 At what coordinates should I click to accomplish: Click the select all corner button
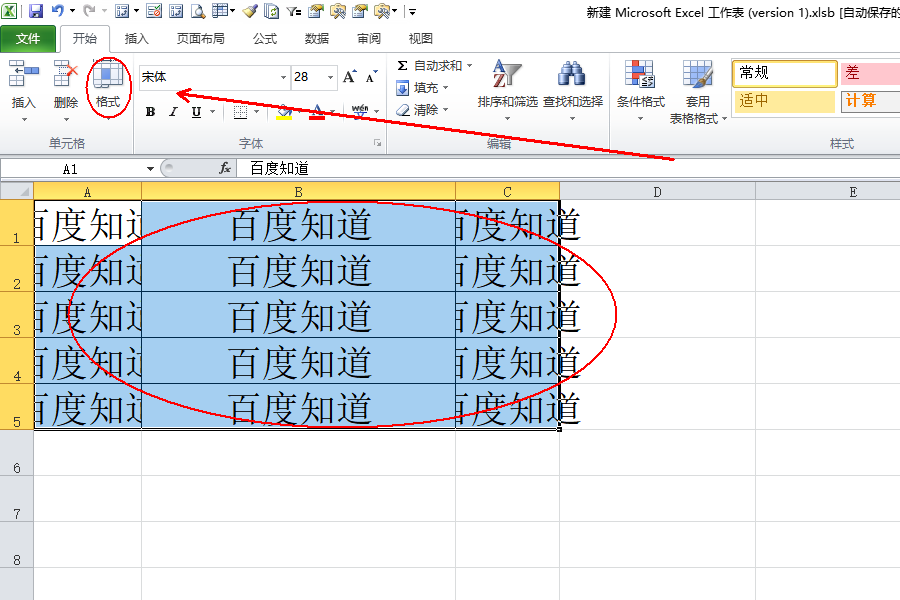(17, 191)
